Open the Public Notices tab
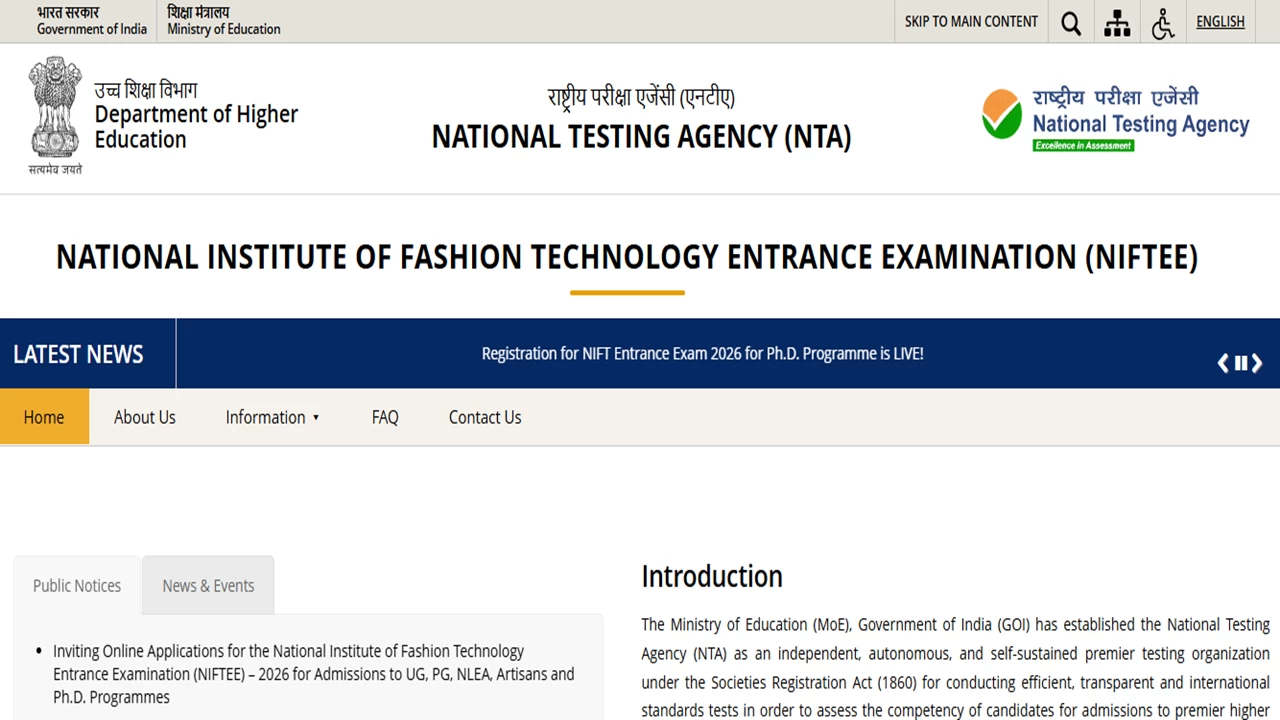 [77, 585]
